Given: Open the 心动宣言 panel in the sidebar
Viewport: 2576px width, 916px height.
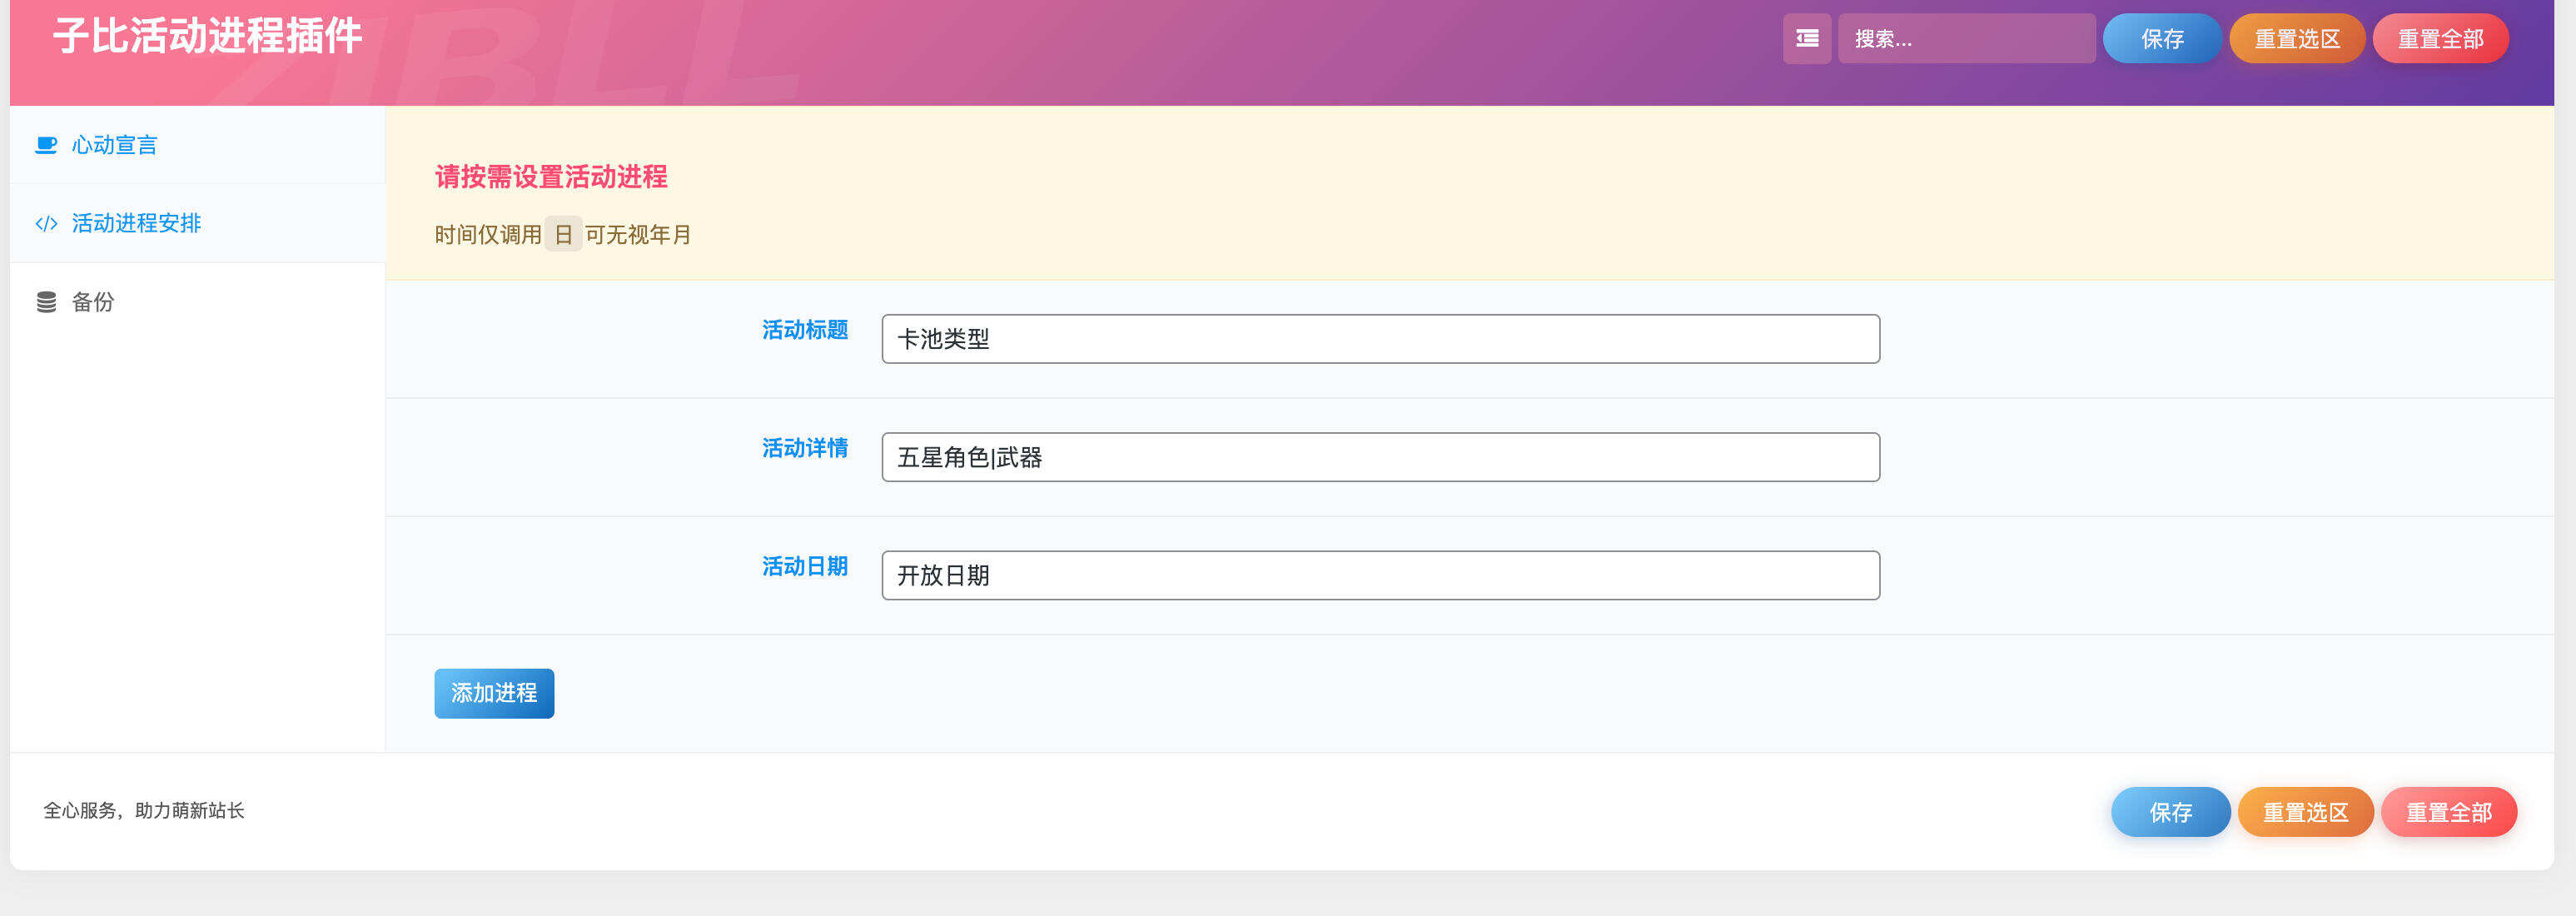Looking at the screenshot, I should point(115,144).
